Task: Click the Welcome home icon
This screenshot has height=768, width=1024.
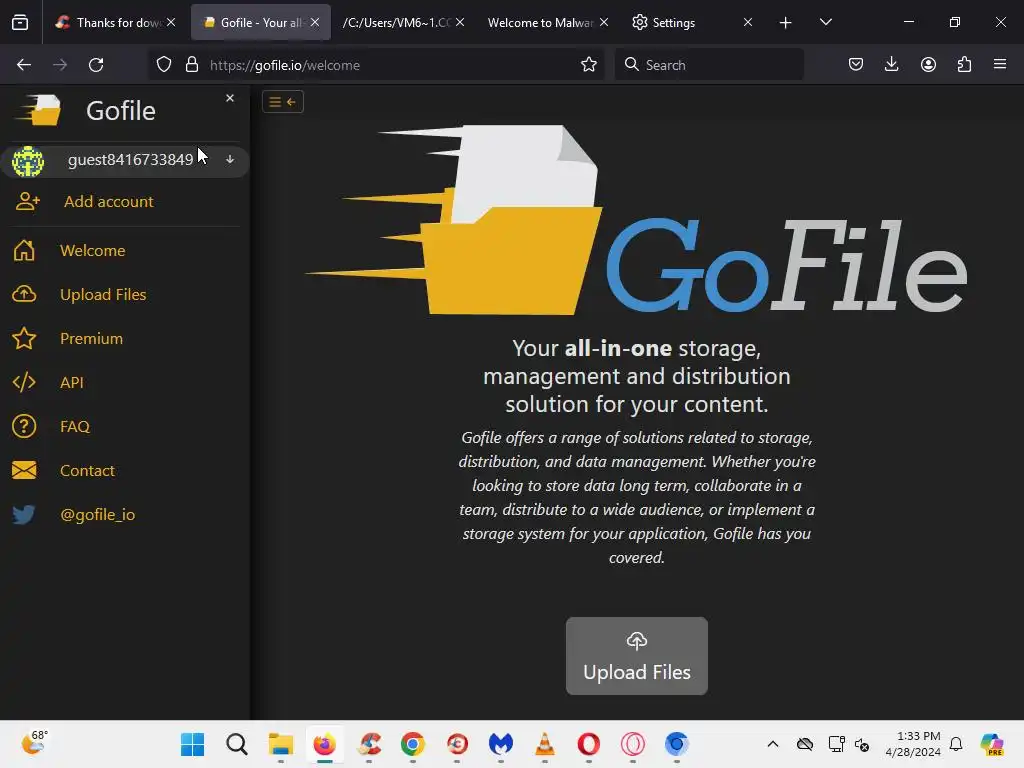Action: (x=24, y=250)
